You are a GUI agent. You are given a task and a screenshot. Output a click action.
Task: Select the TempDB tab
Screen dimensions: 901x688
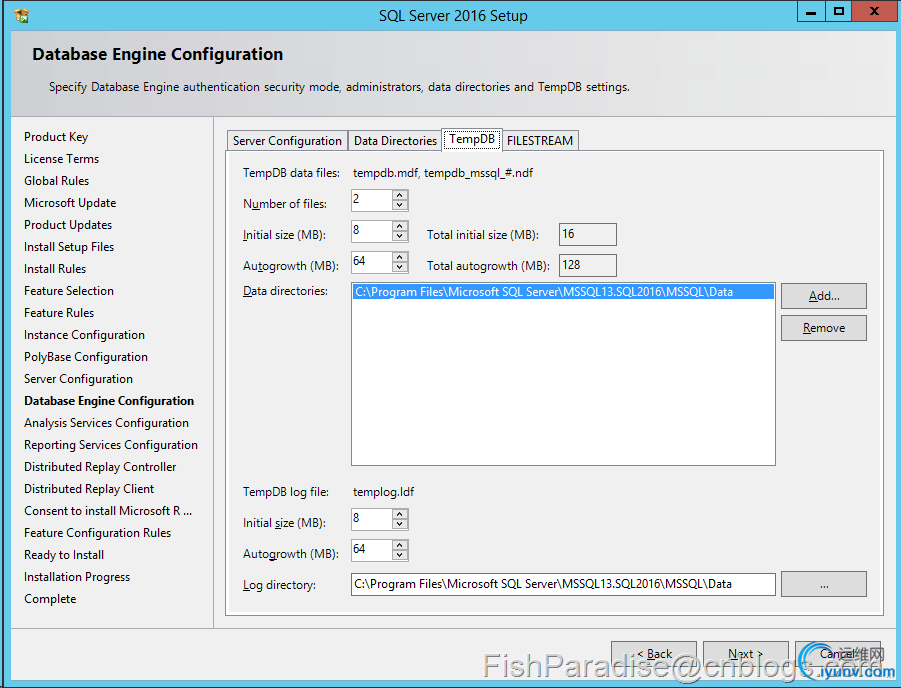(472, 139)
